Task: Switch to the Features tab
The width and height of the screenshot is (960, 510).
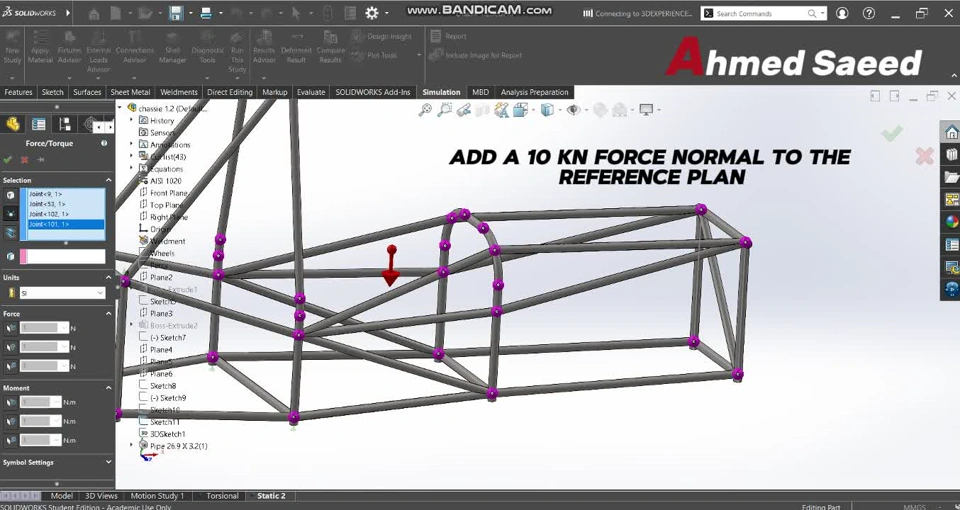Action: (x=18, y=92)
